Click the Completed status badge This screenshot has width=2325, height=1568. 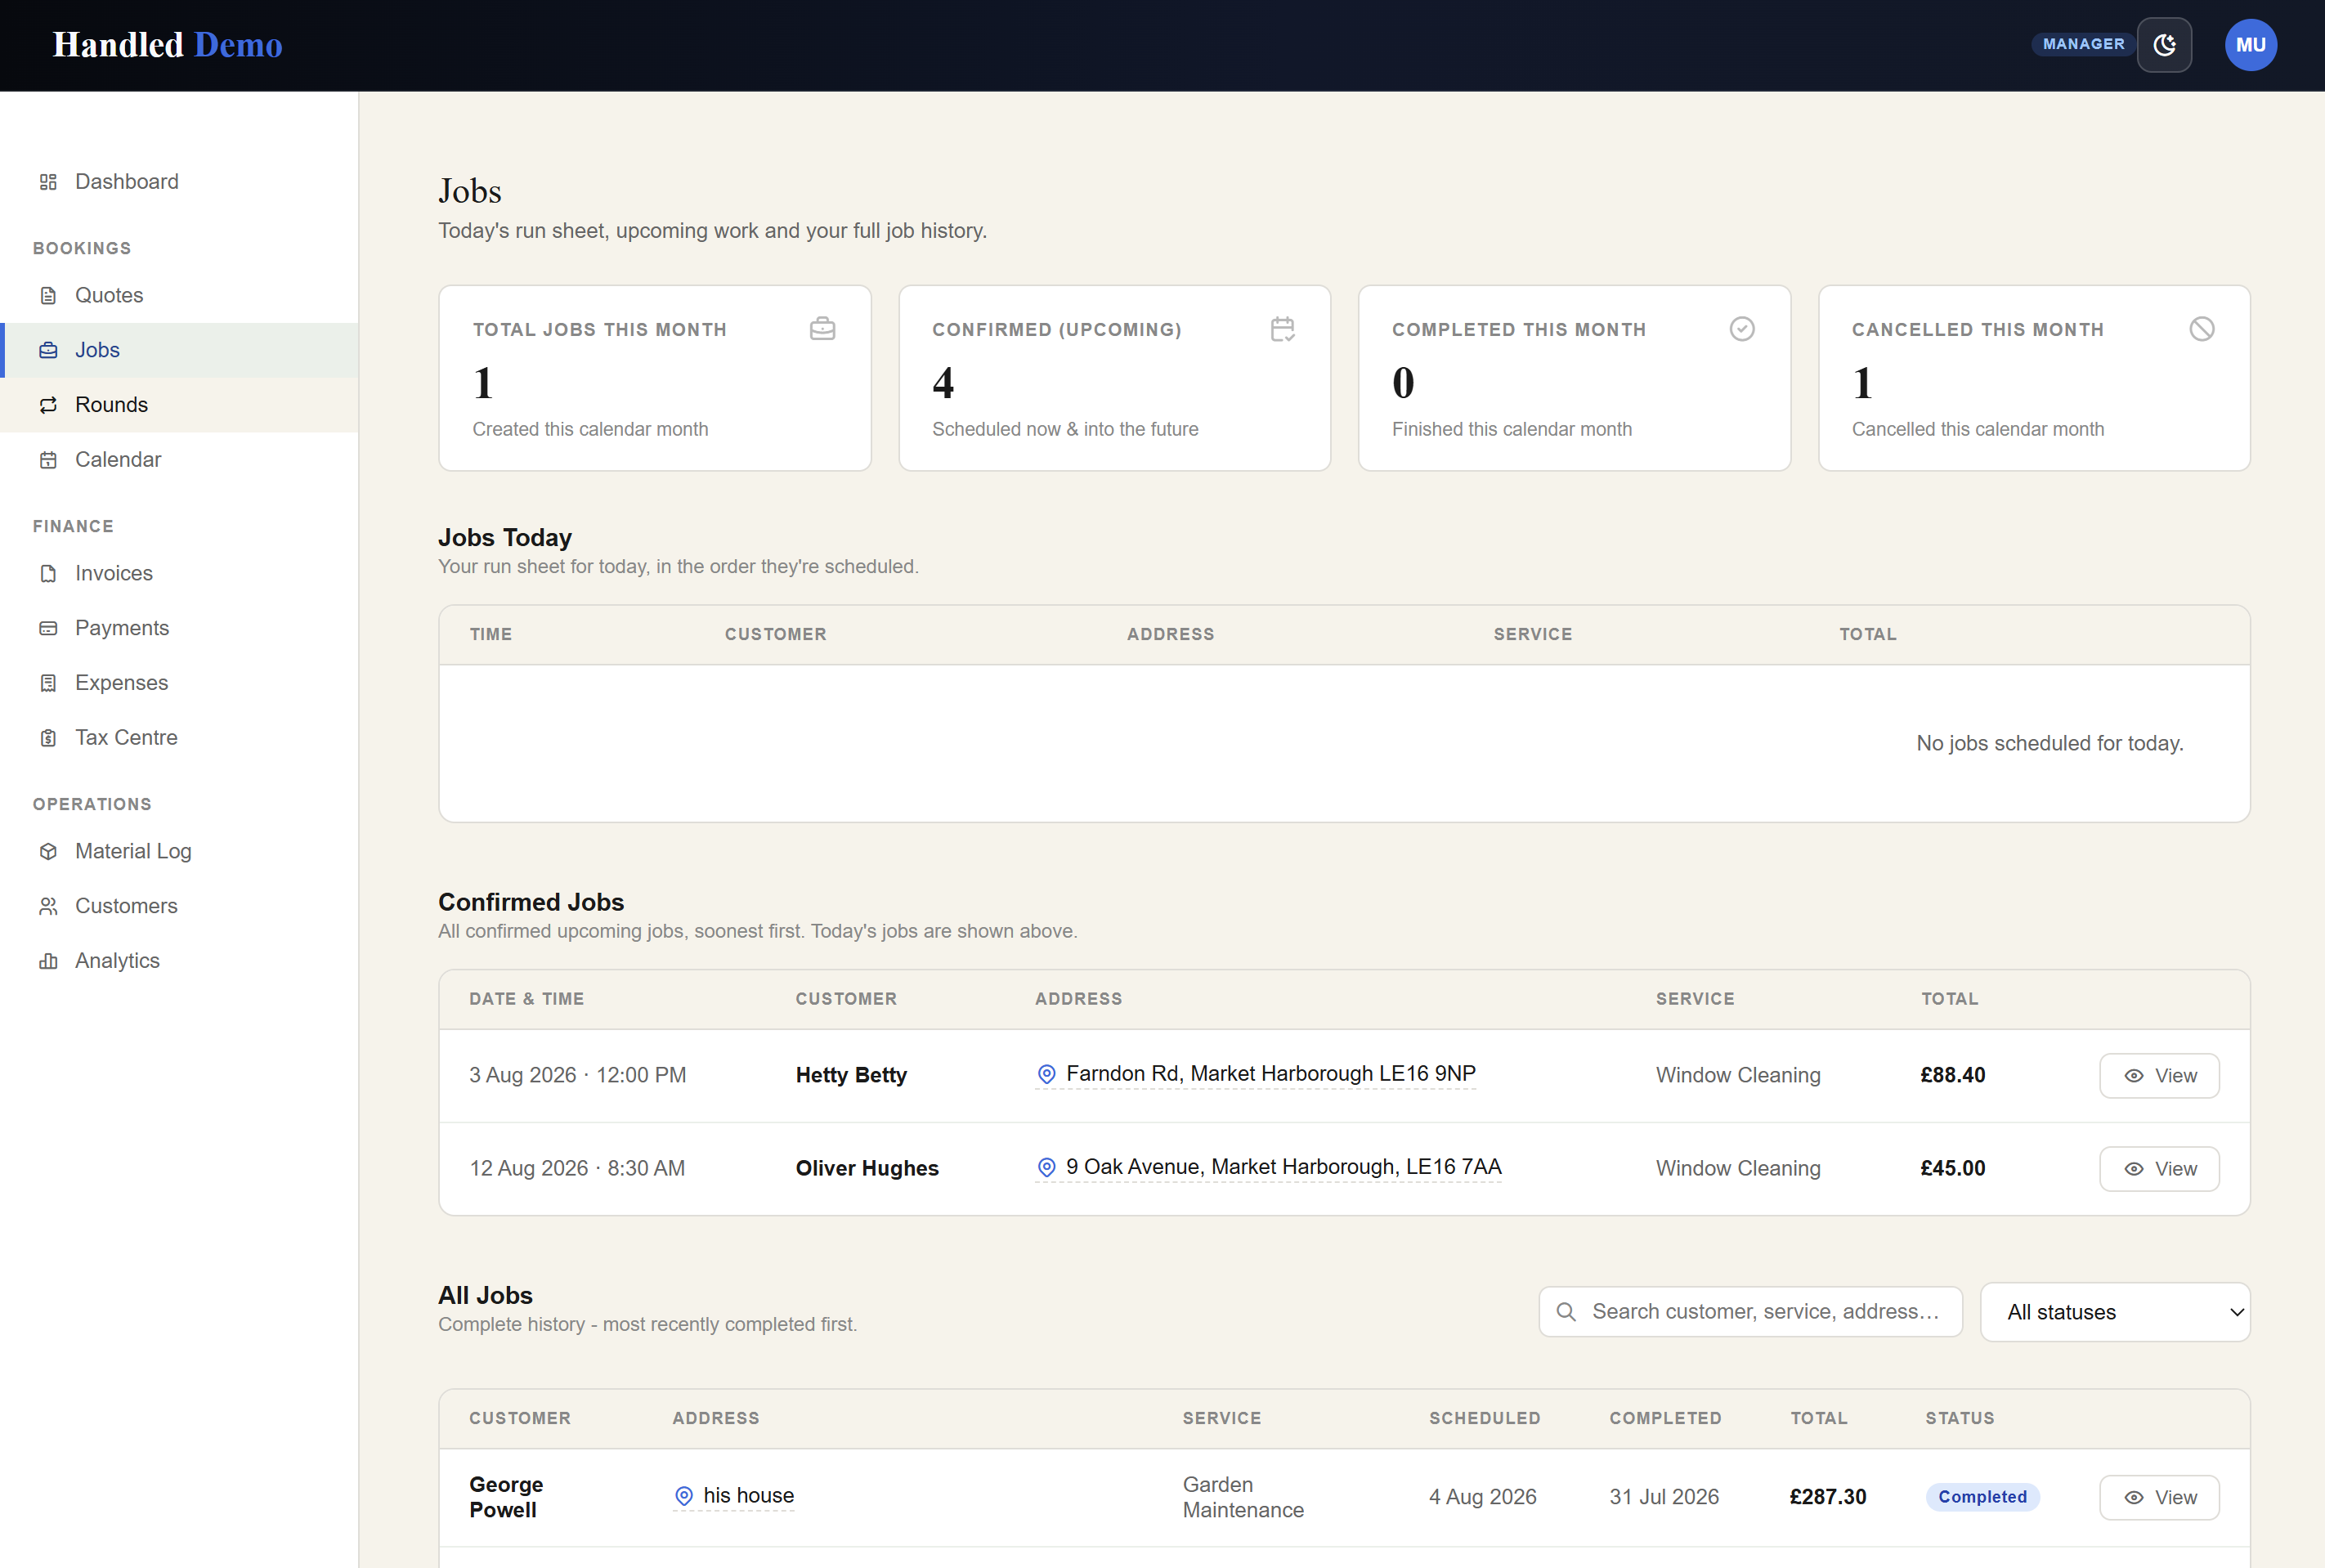1982,1497
